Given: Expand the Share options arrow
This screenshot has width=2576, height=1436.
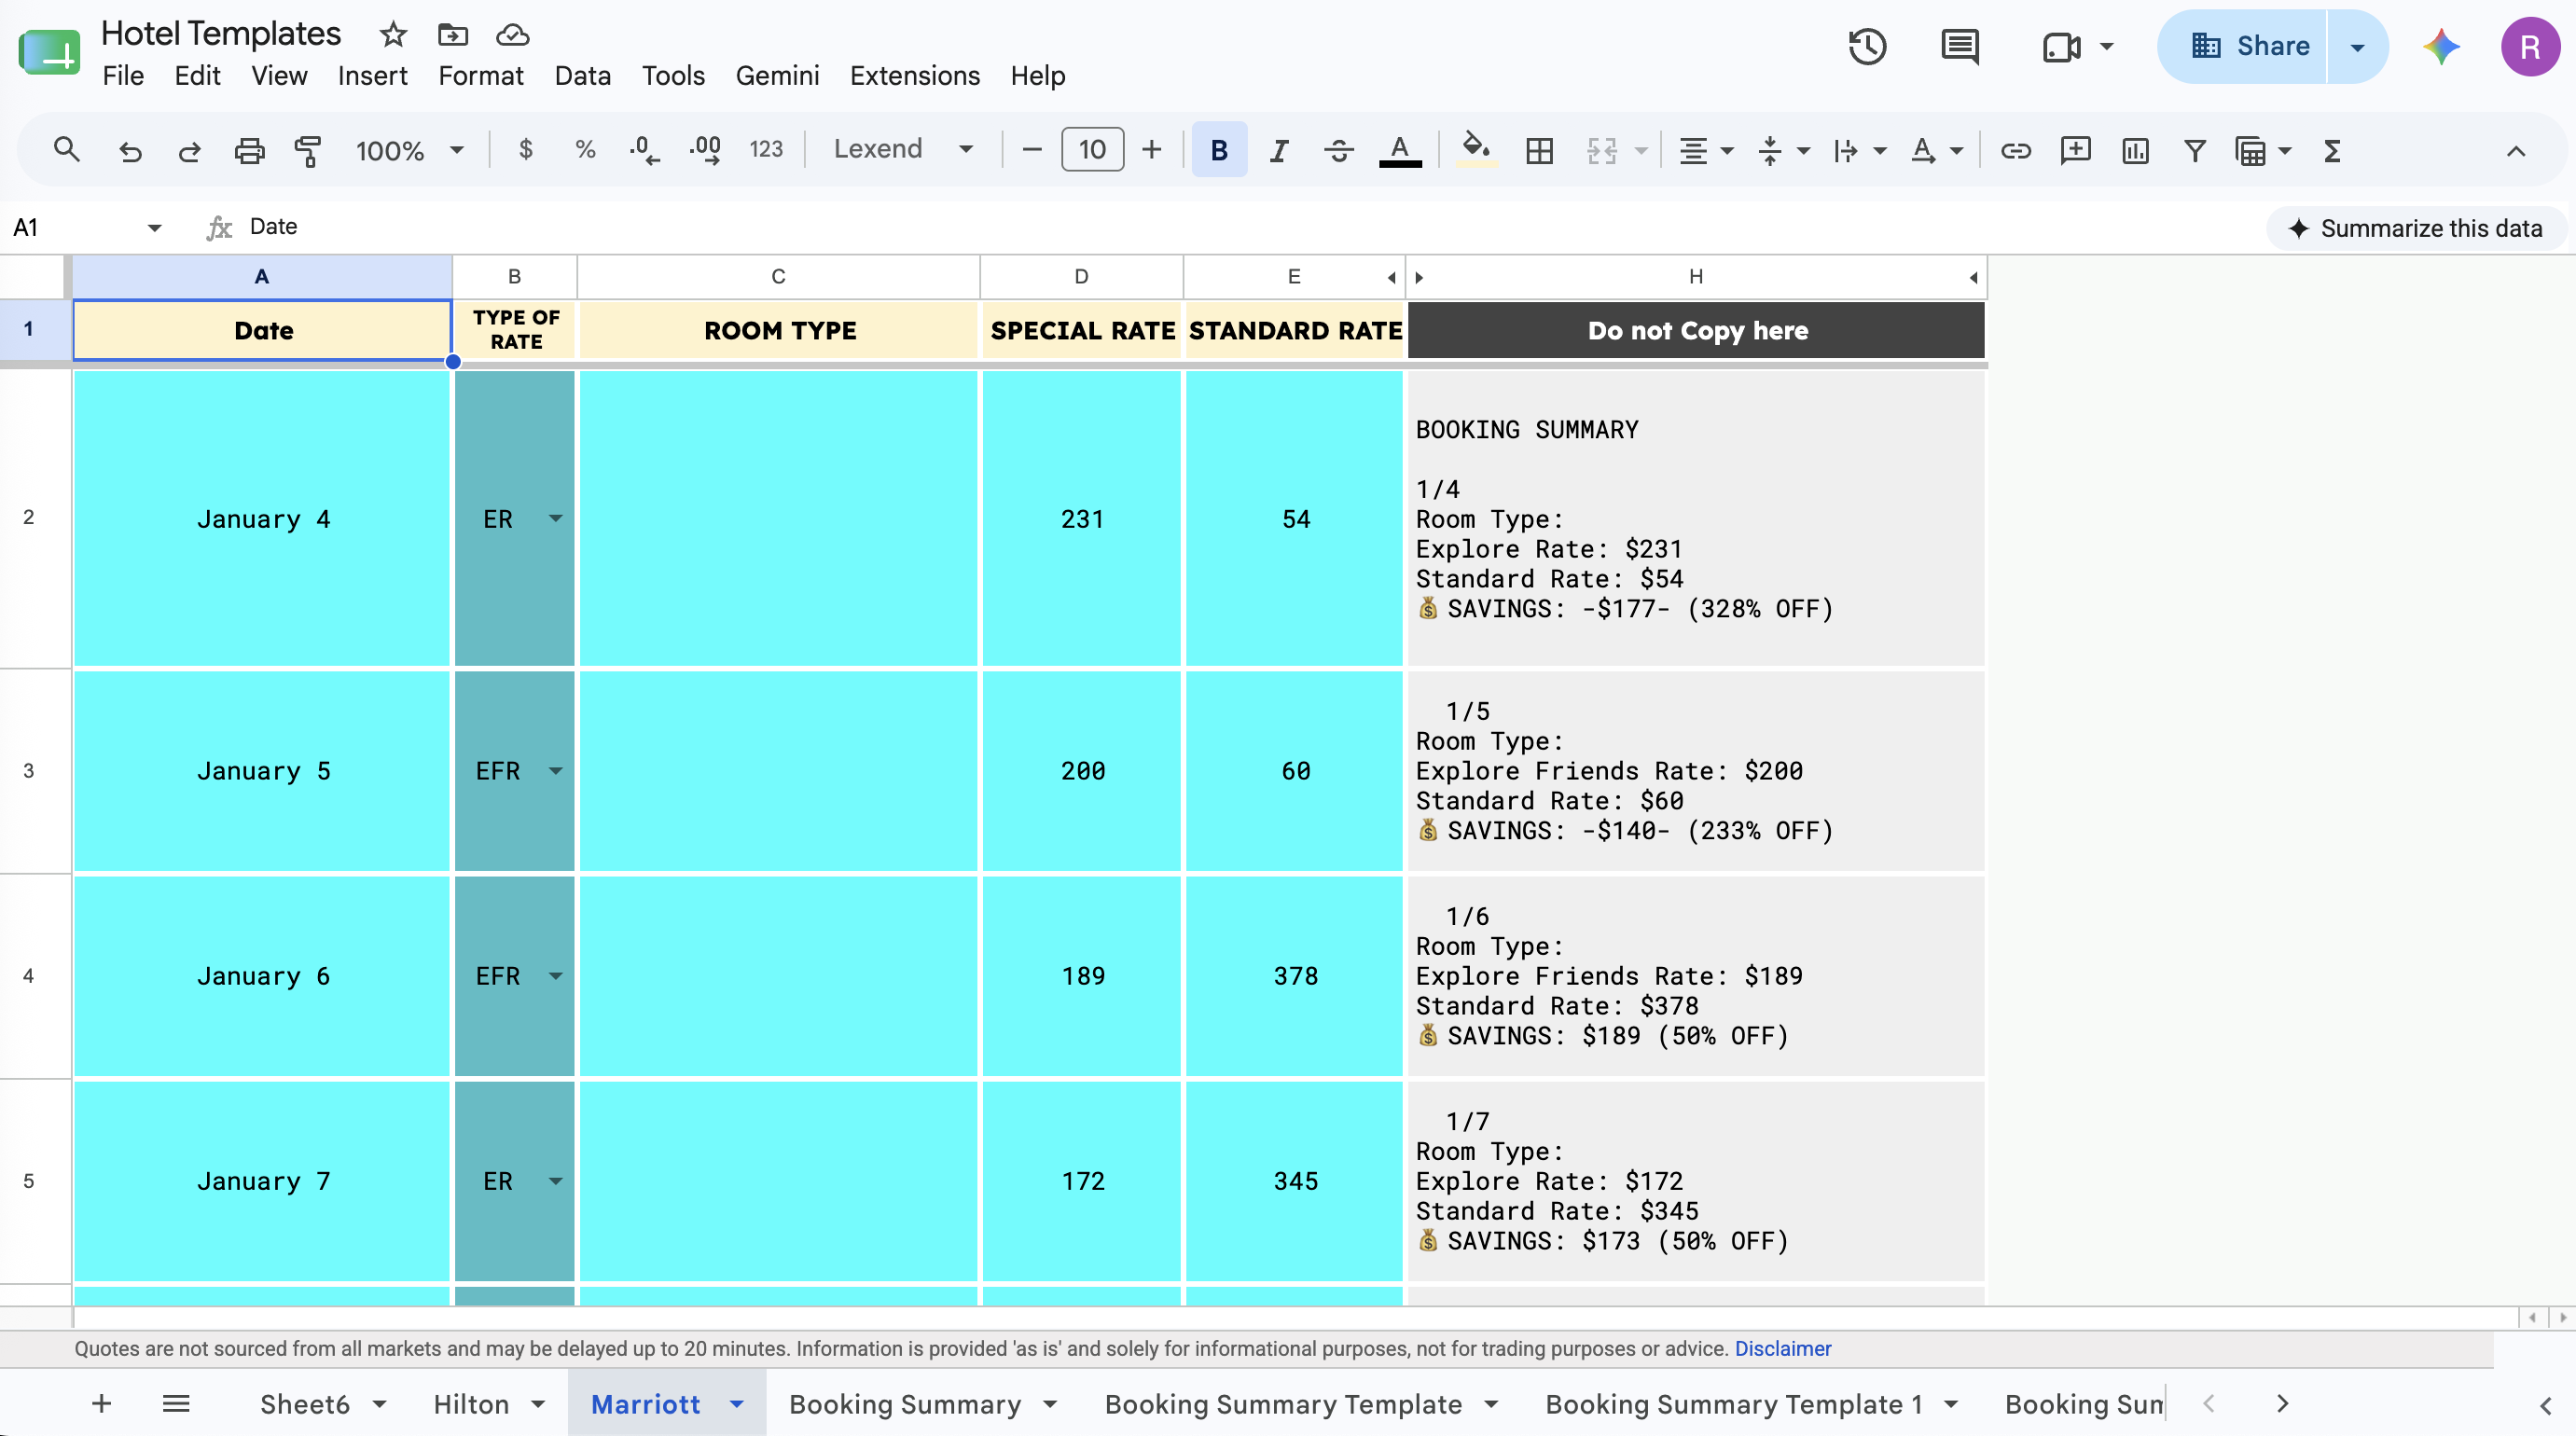Looking at the screenshot, I should [x=2357, y=47].
